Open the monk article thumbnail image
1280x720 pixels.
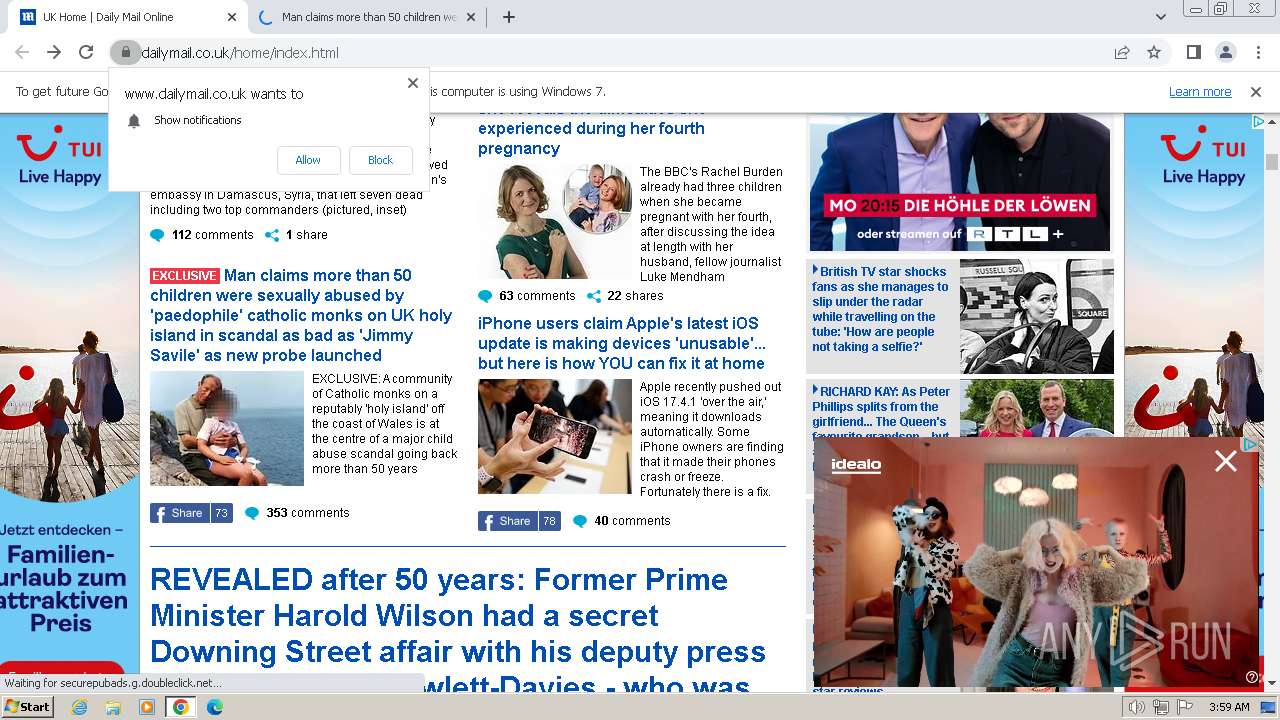coord(227,429)
